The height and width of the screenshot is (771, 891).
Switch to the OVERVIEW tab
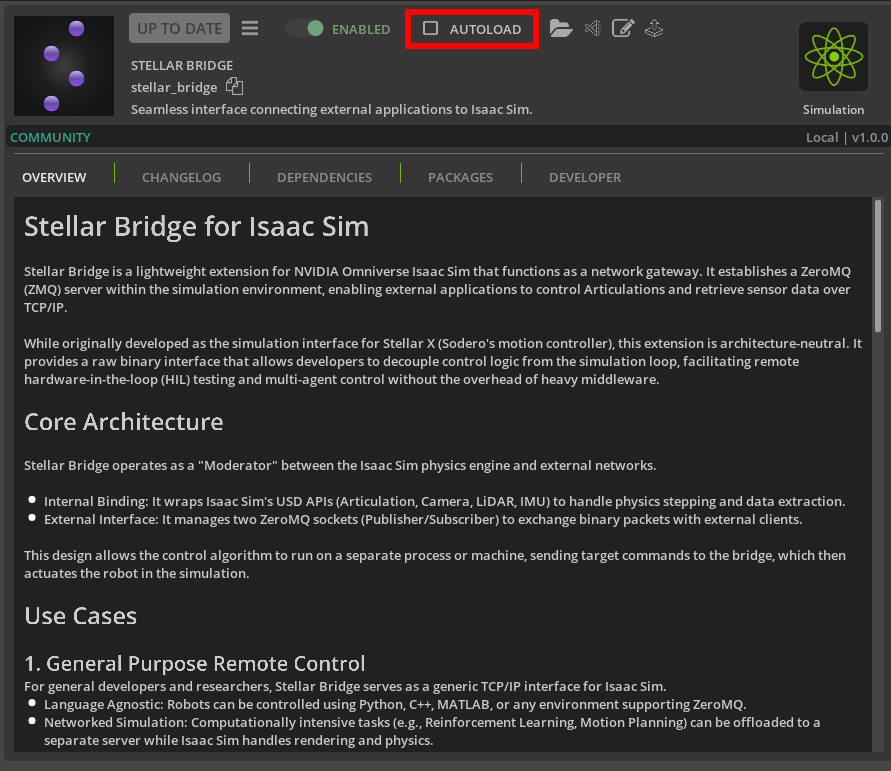[54, 177]
